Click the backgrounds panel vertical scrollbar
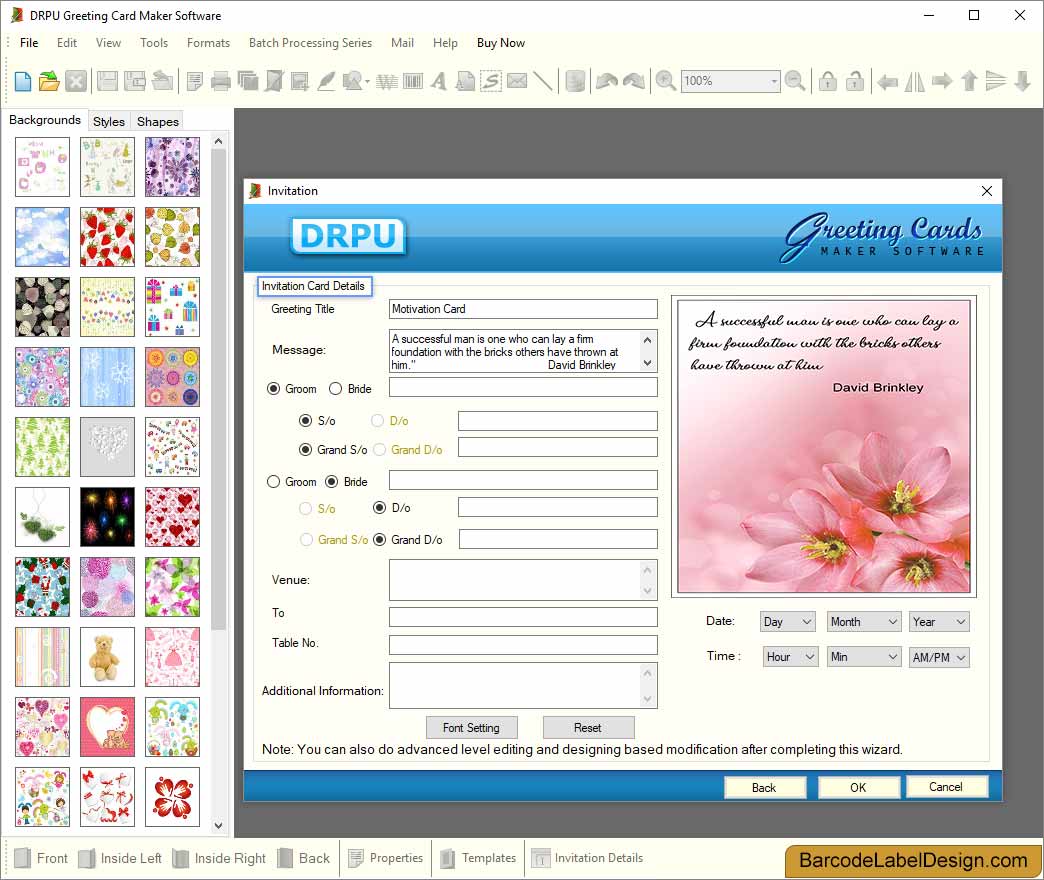The height and width of the screenshot is (880, 1044). tap(218, 389)
